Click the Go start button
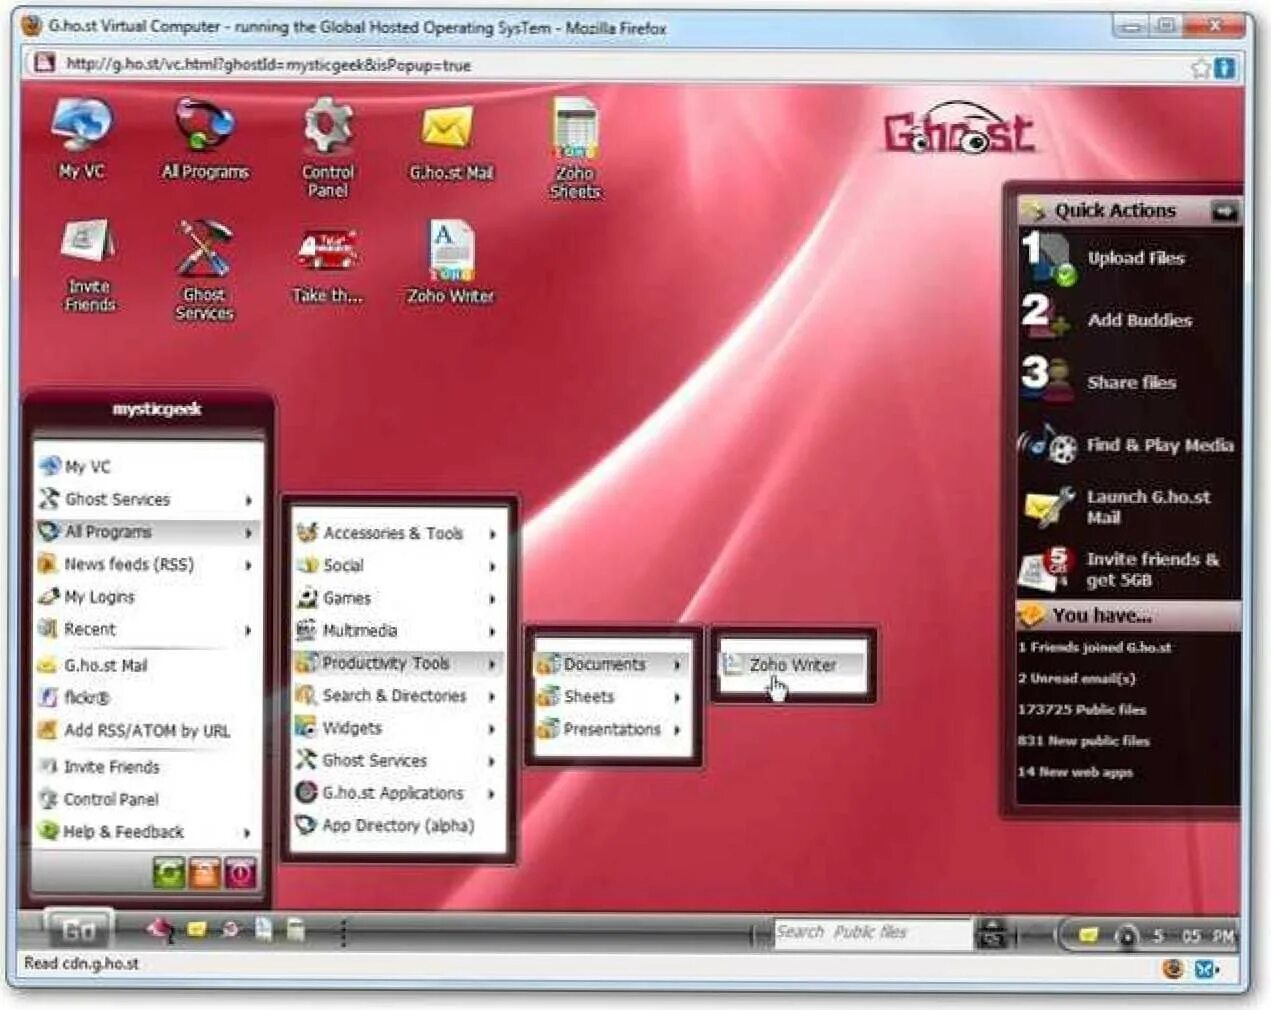 (78, 931)
